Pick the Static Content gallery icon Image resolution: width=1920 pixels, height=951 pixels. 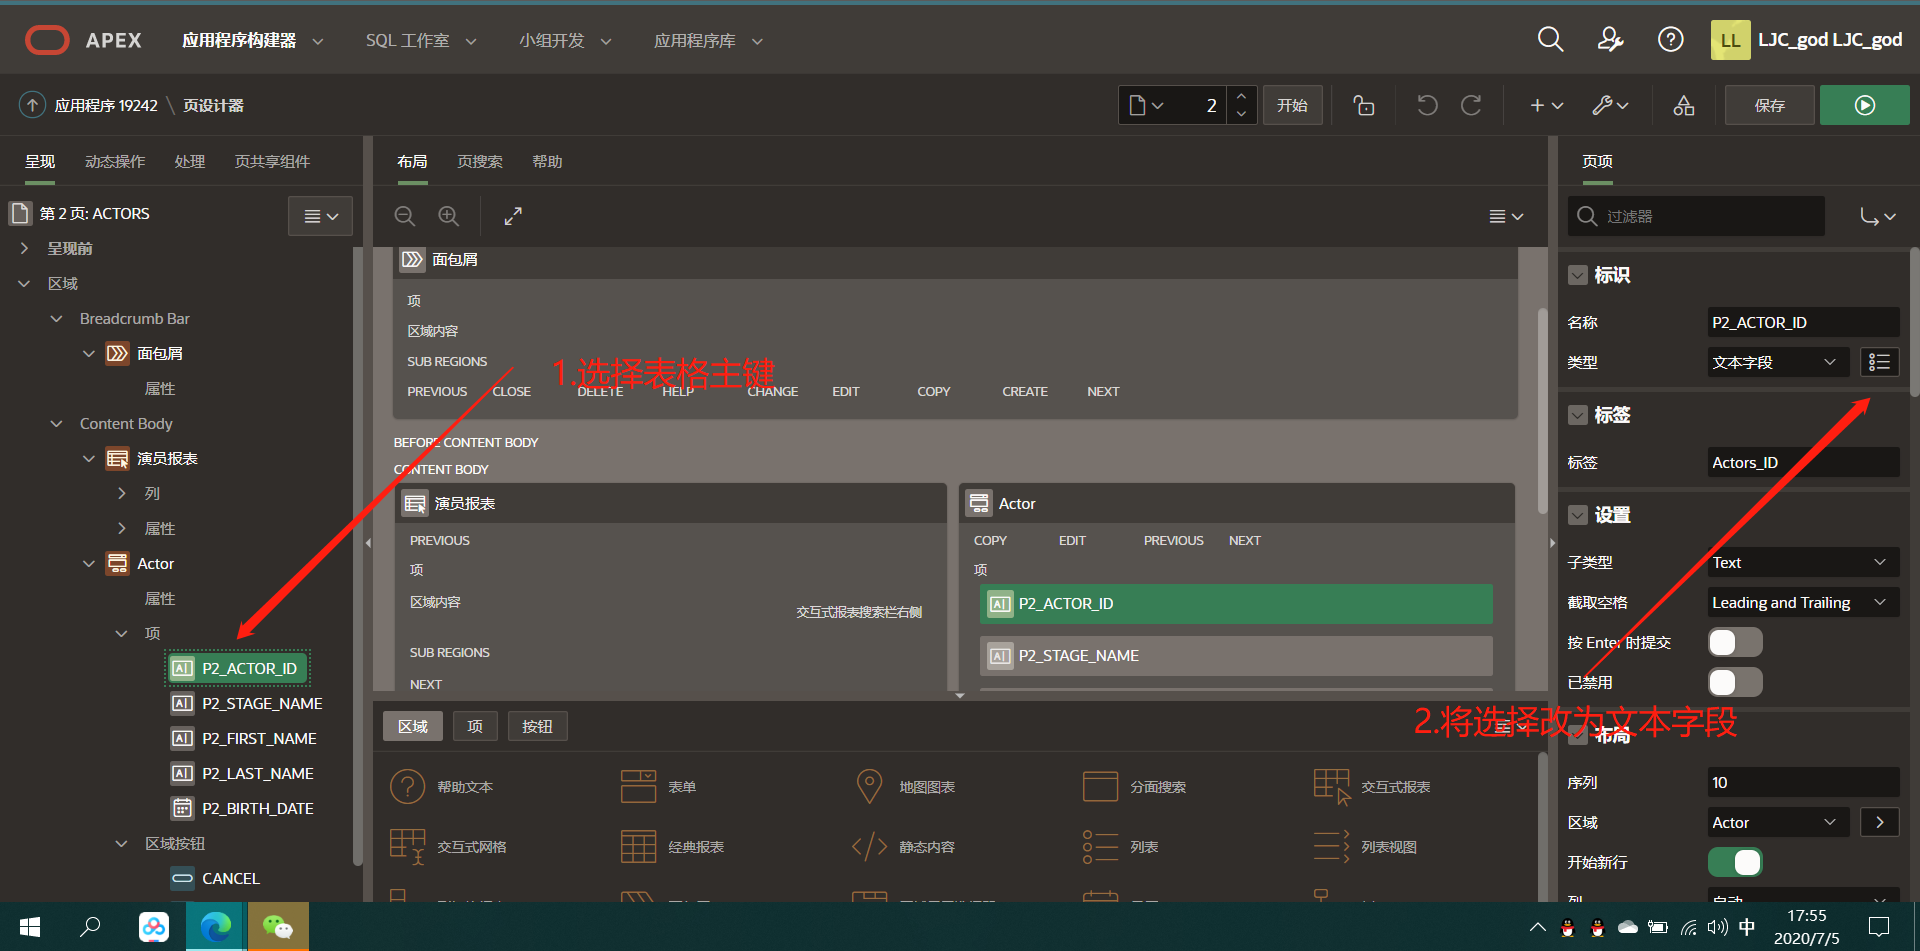[x=869, y=847]
